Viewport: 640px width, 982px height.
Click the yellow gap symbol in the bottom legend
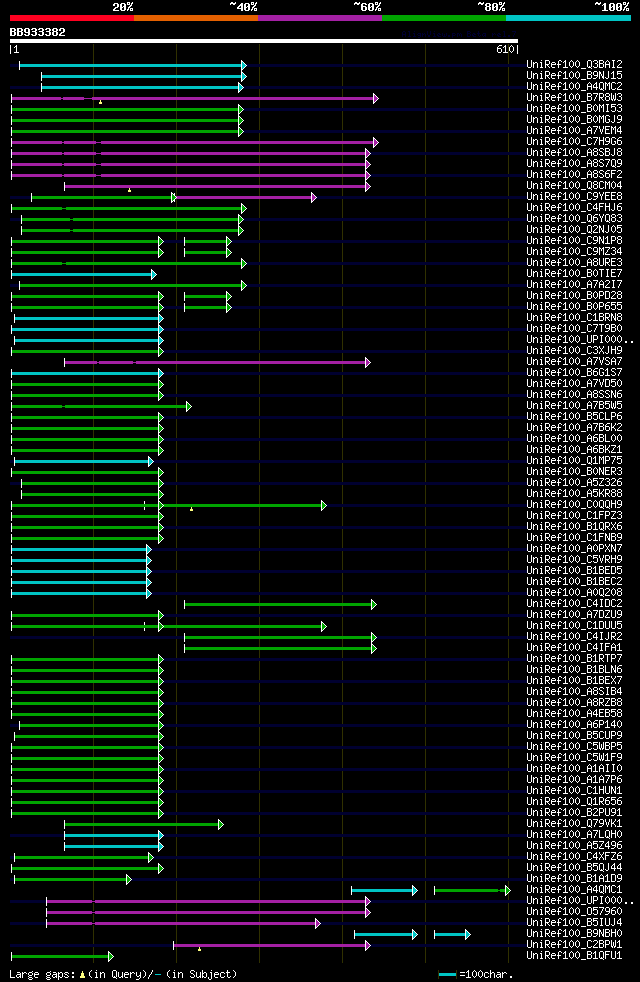tap(82, 975)
